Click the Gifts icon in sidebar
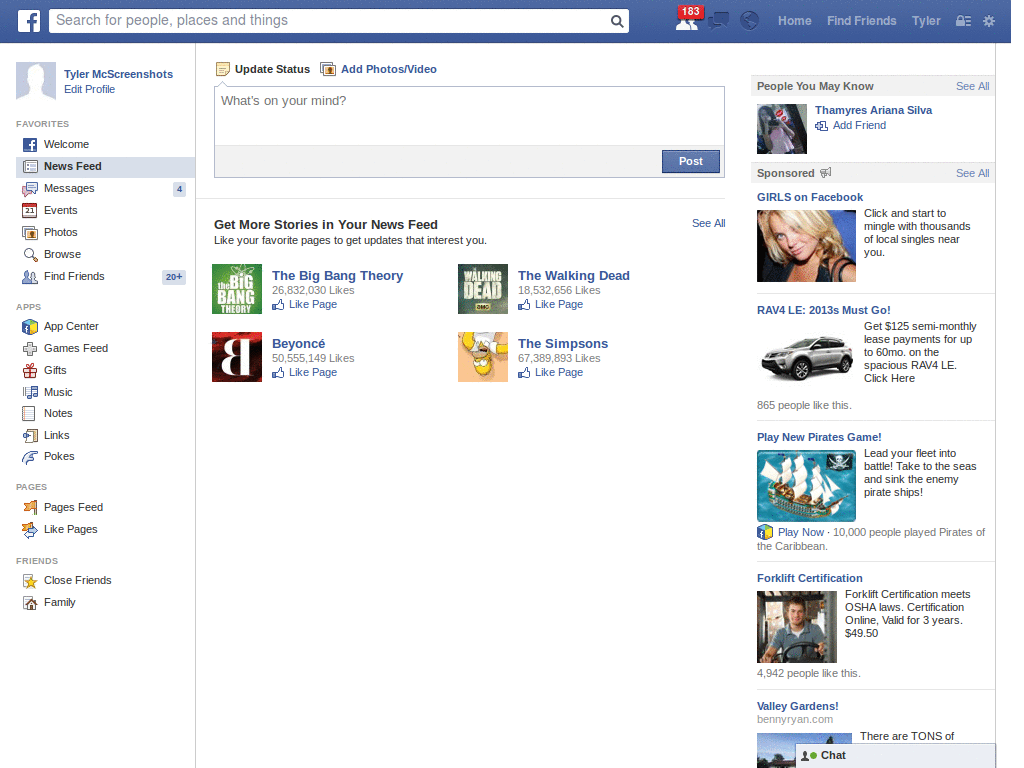 (x=30, y=371)
